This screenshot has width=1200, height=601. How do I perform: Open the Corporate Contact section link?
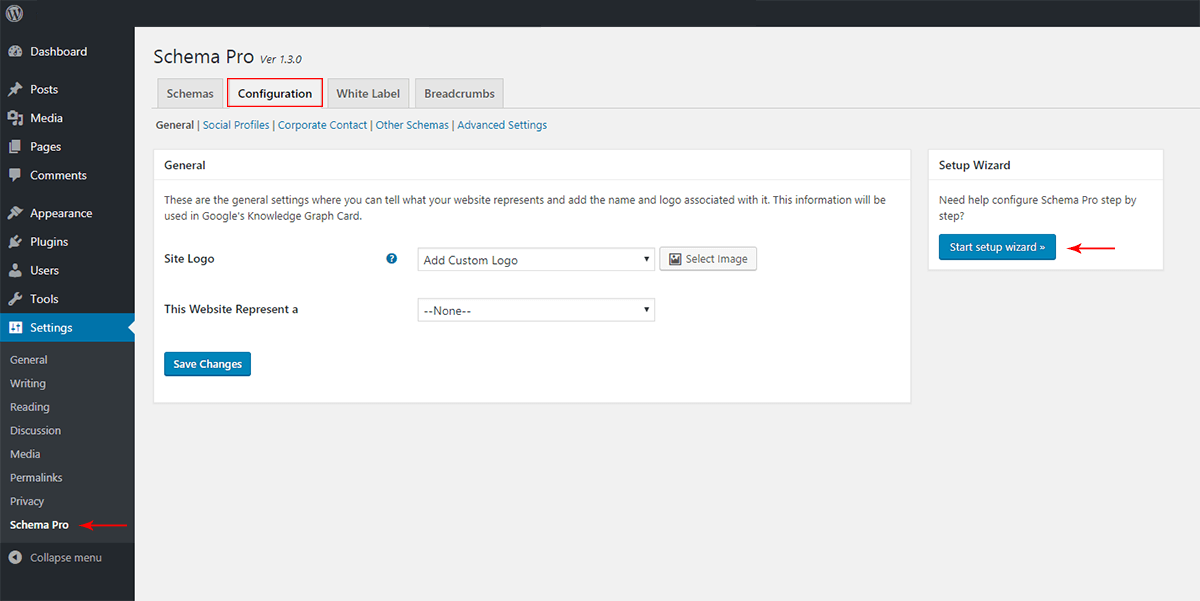click(323, 125)
